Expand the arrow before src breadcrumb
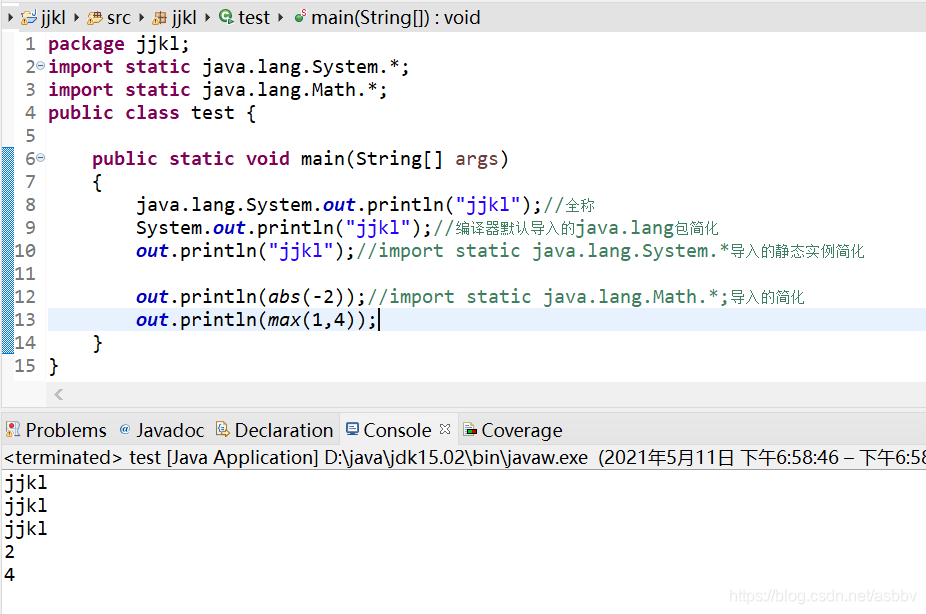 click(77, 18)
